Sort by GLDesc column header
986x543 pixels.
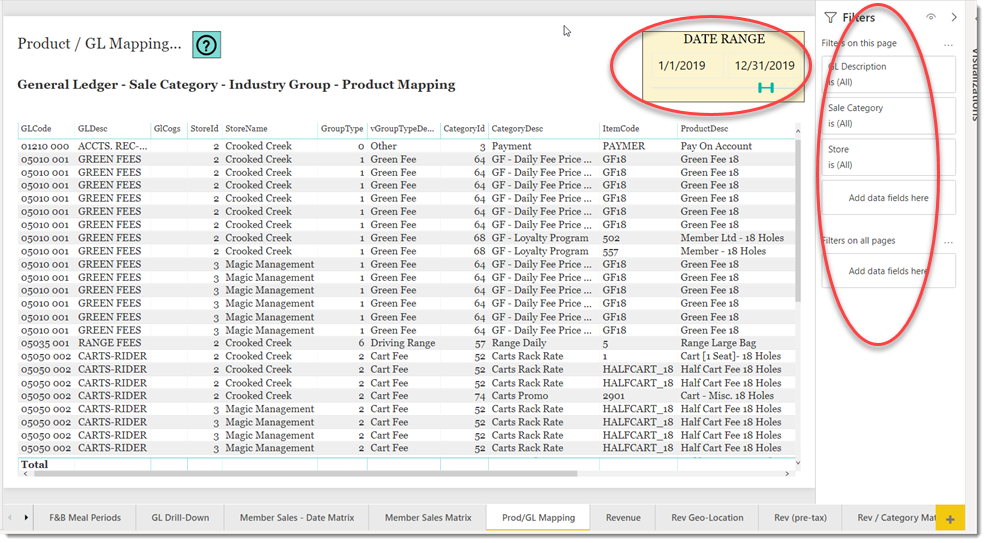[x=92, y=129]
